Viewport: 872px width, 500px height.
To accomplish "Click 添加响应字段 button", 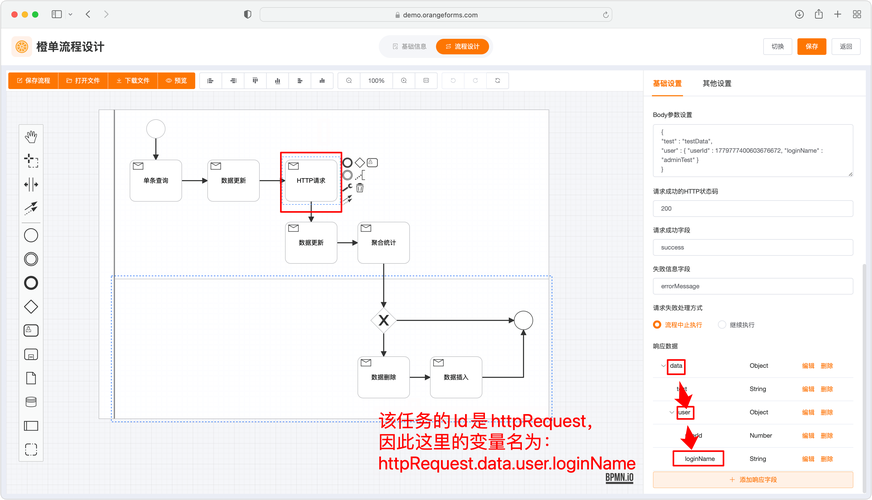I will (x=753, y=479).
